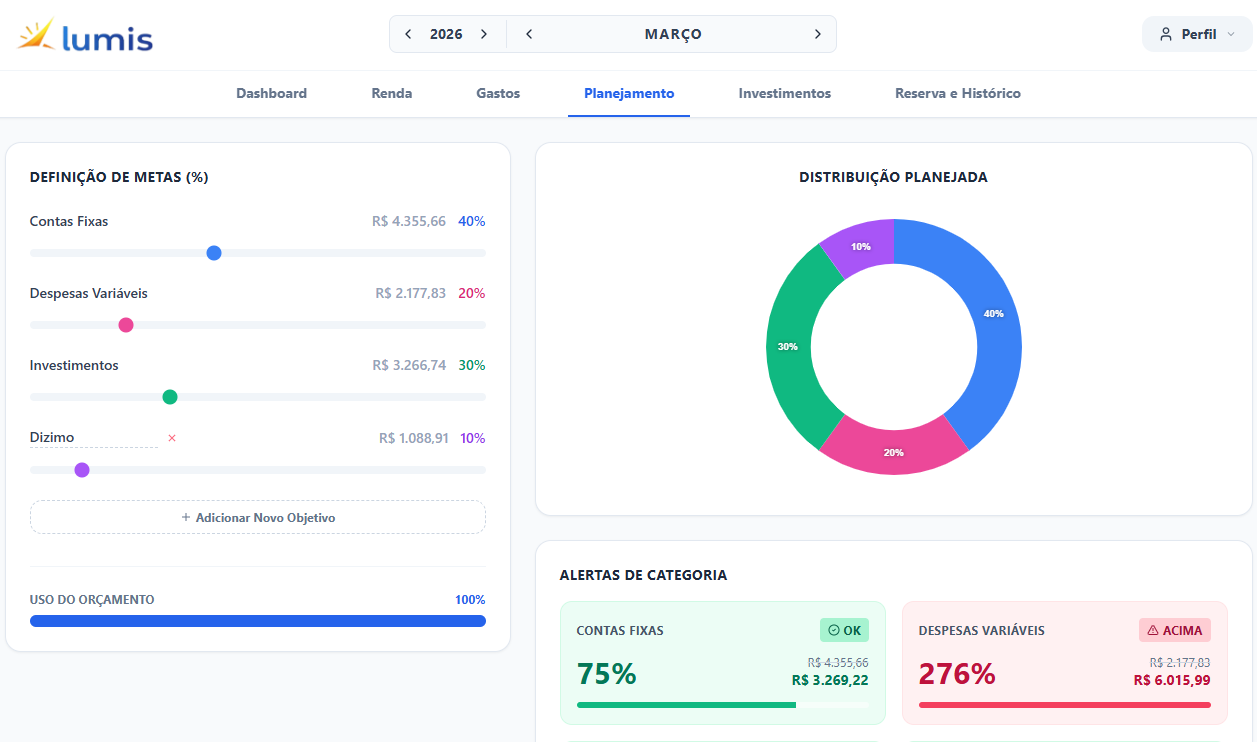
Task: Expand the Perfil dropdown chevron
Action: pyautogui.click(x=1231, y=34)
